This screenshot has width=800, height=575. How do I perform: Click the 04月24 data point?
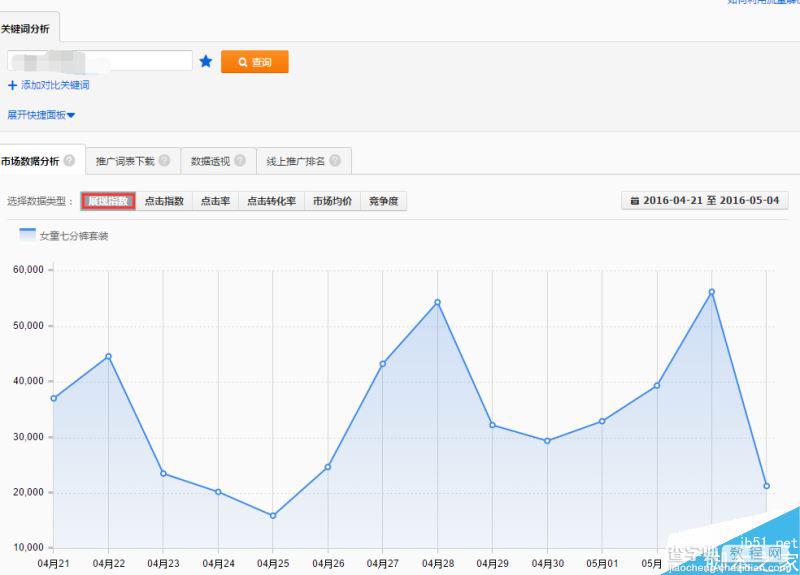(x=218, y=492)
